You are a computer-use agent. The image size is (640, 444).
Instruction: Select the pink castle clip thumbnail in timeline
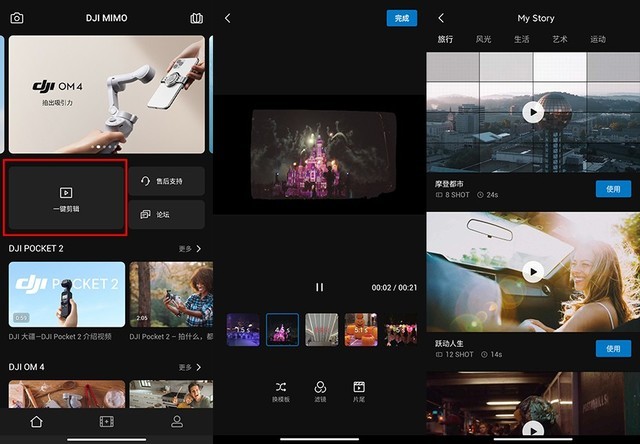(282, 330)
